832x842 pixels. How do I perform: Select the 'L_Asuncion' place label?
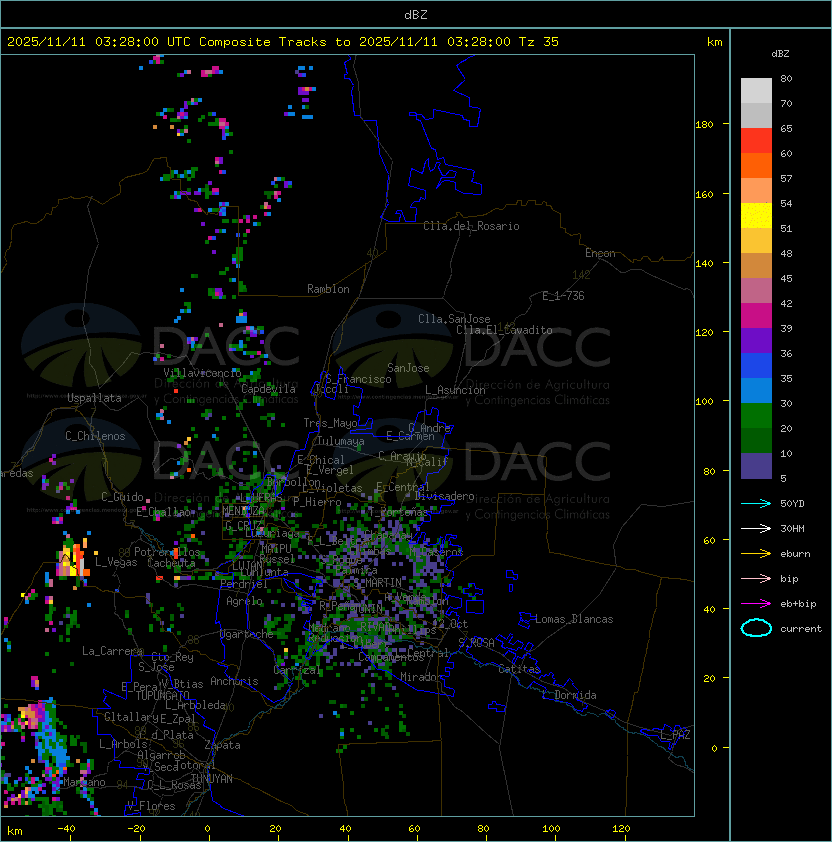click(455, 390)
